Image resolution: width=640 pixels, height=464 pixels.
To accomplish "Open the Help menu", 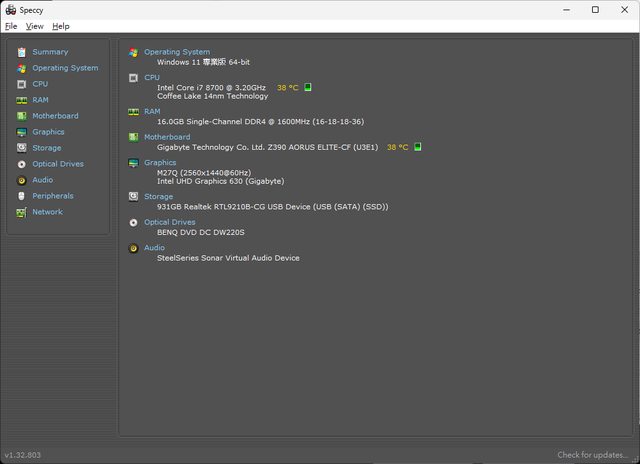I will 61,26.
